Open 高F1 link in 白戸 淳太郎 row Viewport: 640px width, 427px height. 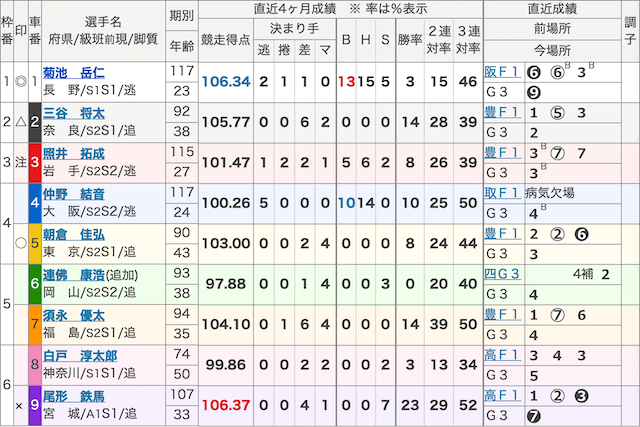[x=502, y=354]
